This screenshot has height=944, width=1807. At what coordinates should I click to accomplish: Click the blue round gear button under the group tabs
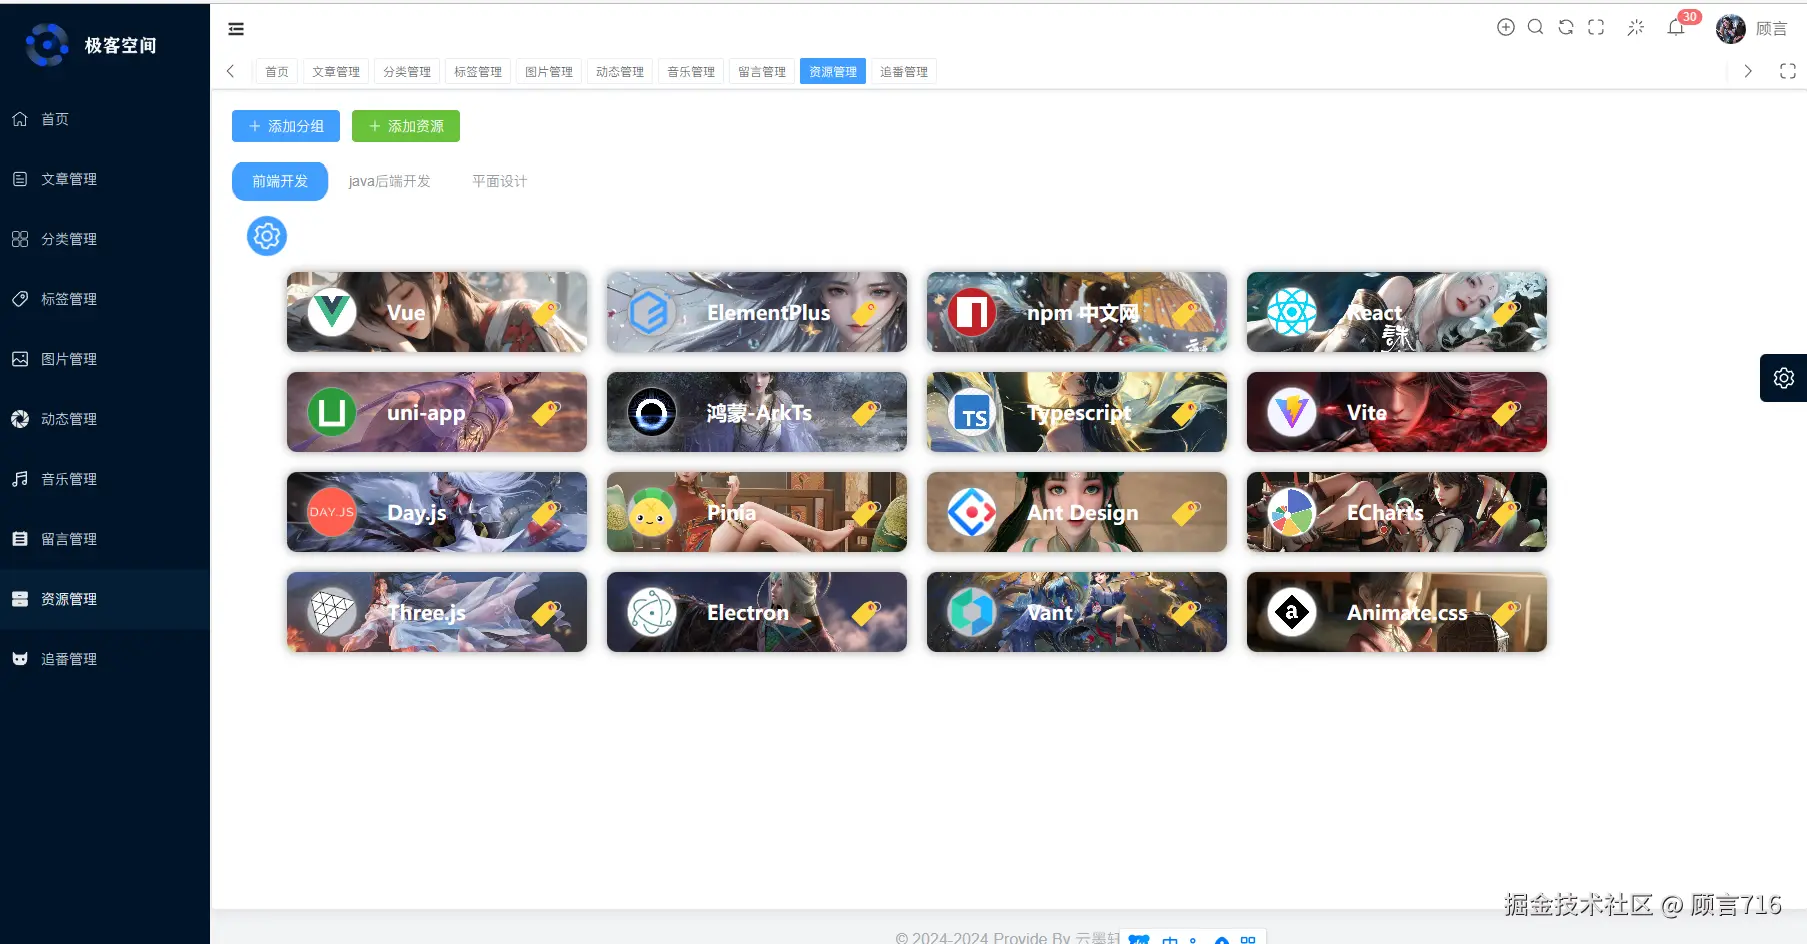tap(267, 236)
